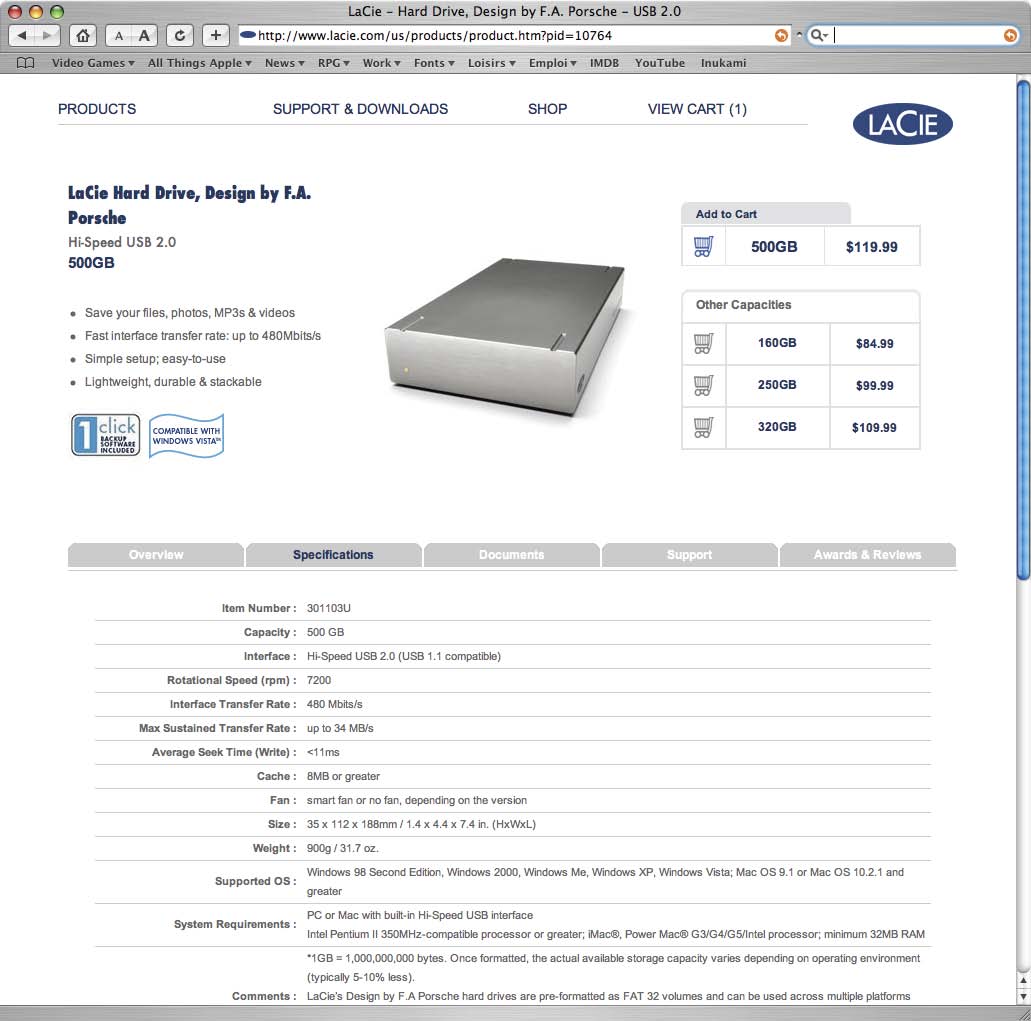Click the window resize grip corner
The height and width of the screenshot is (1021, 1031).
1023,1013
